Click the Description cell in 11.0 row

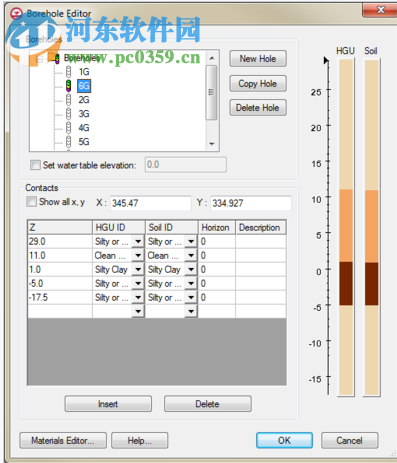(261, 255)
